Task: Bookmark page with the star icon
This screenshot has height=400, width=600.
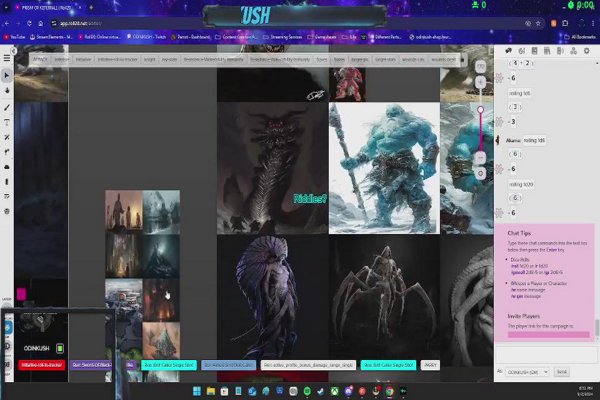Action: coord(538,23)
